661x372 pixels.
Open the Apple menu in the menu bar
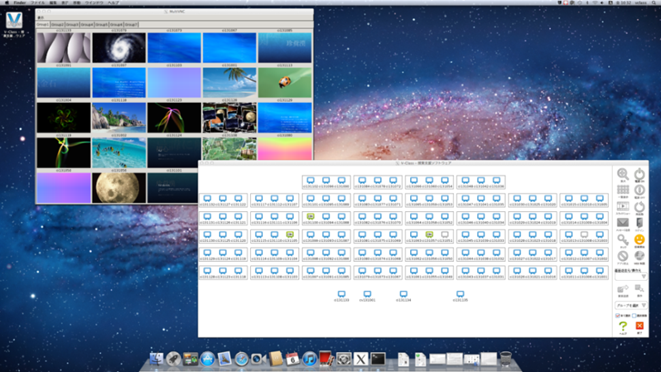coord(6,3)
